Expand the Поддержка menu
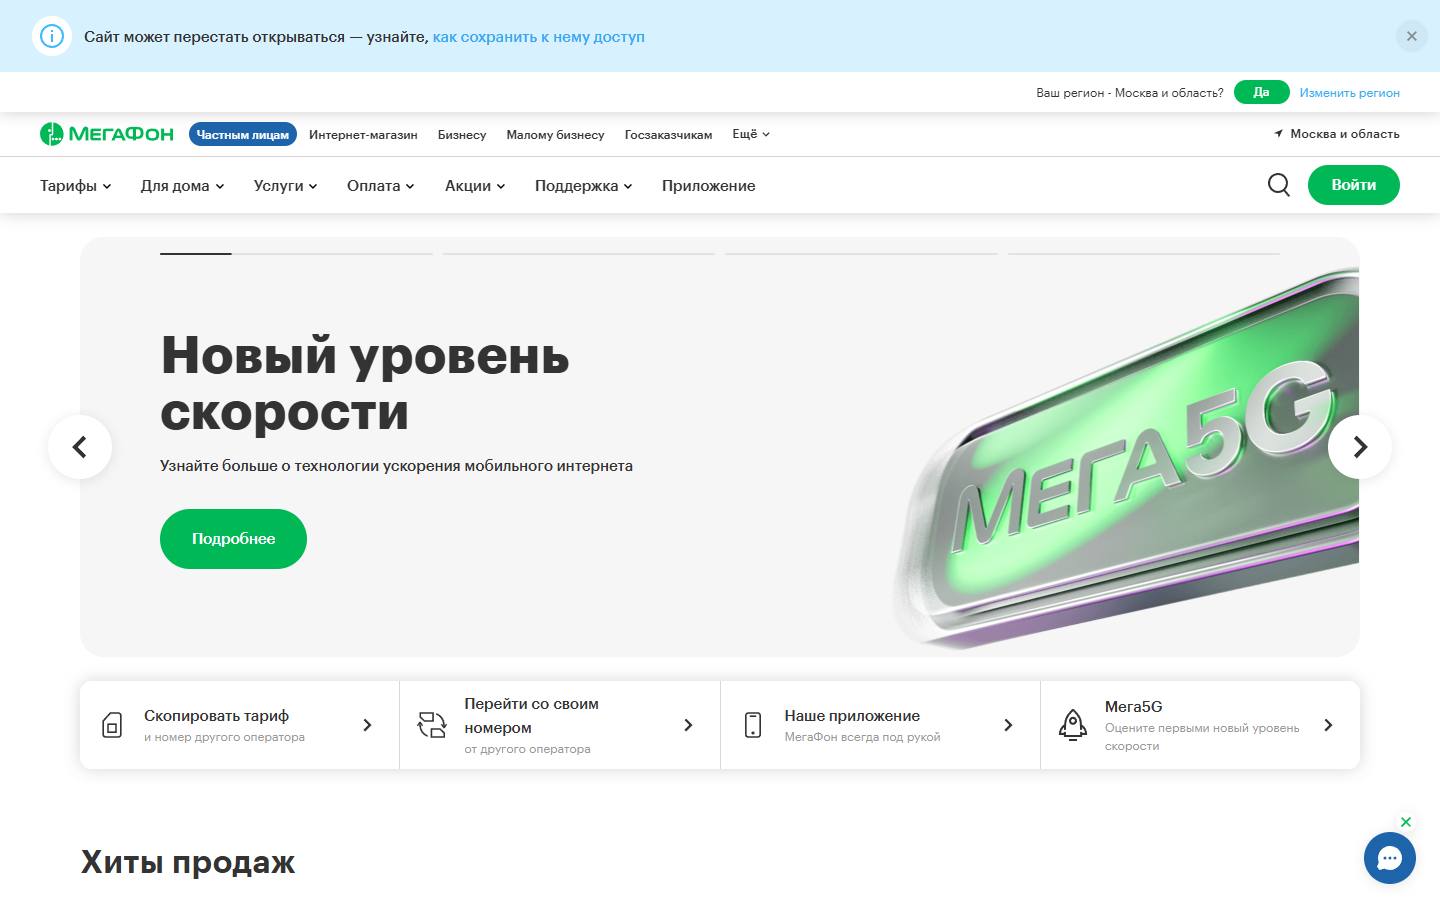1440x900 pixels. tap(584, 186)
